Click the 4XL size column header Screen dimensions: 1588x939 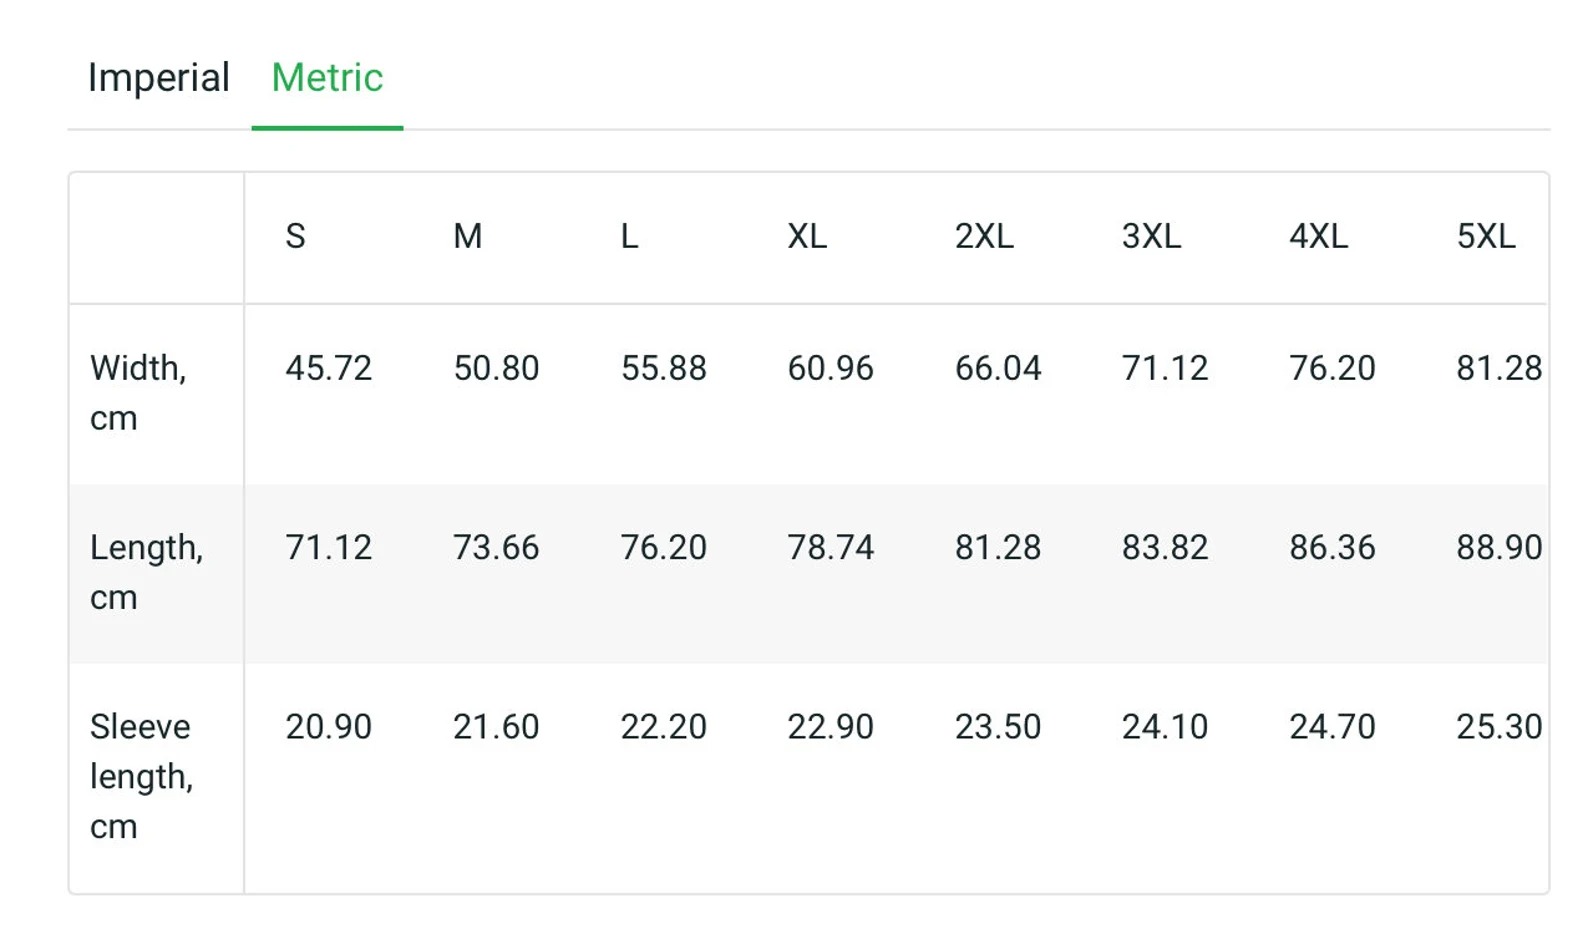[1318, 237]
